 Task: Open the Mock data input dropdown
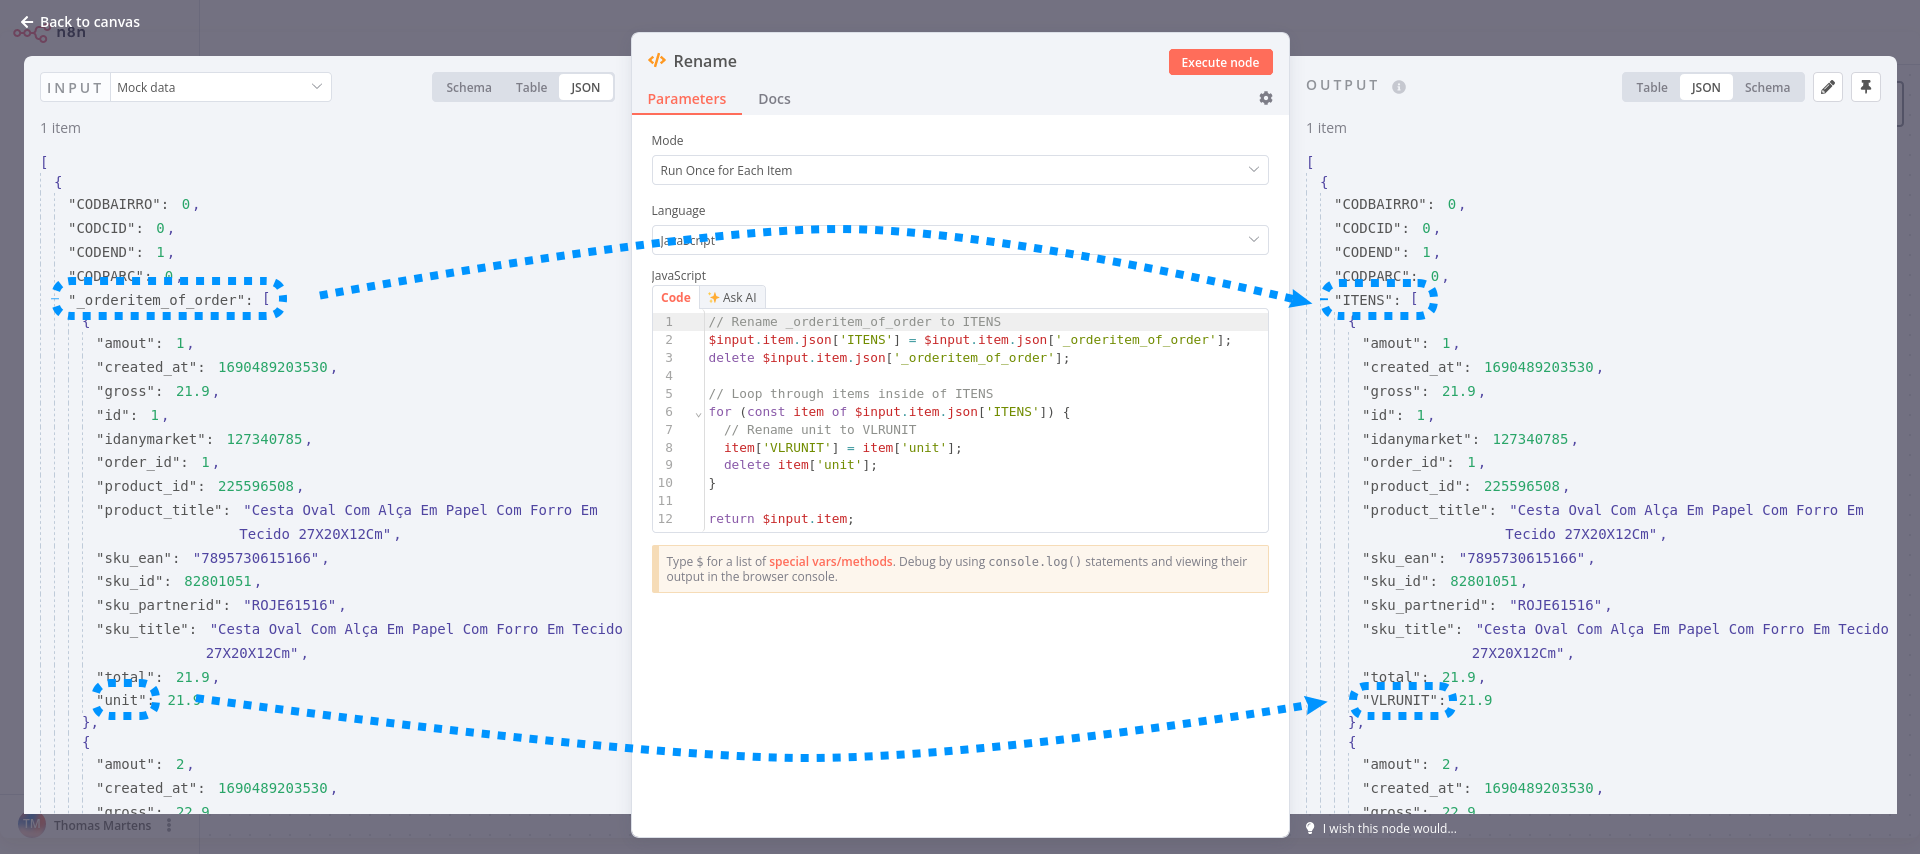pyautogui.click(x=220, y=88)
